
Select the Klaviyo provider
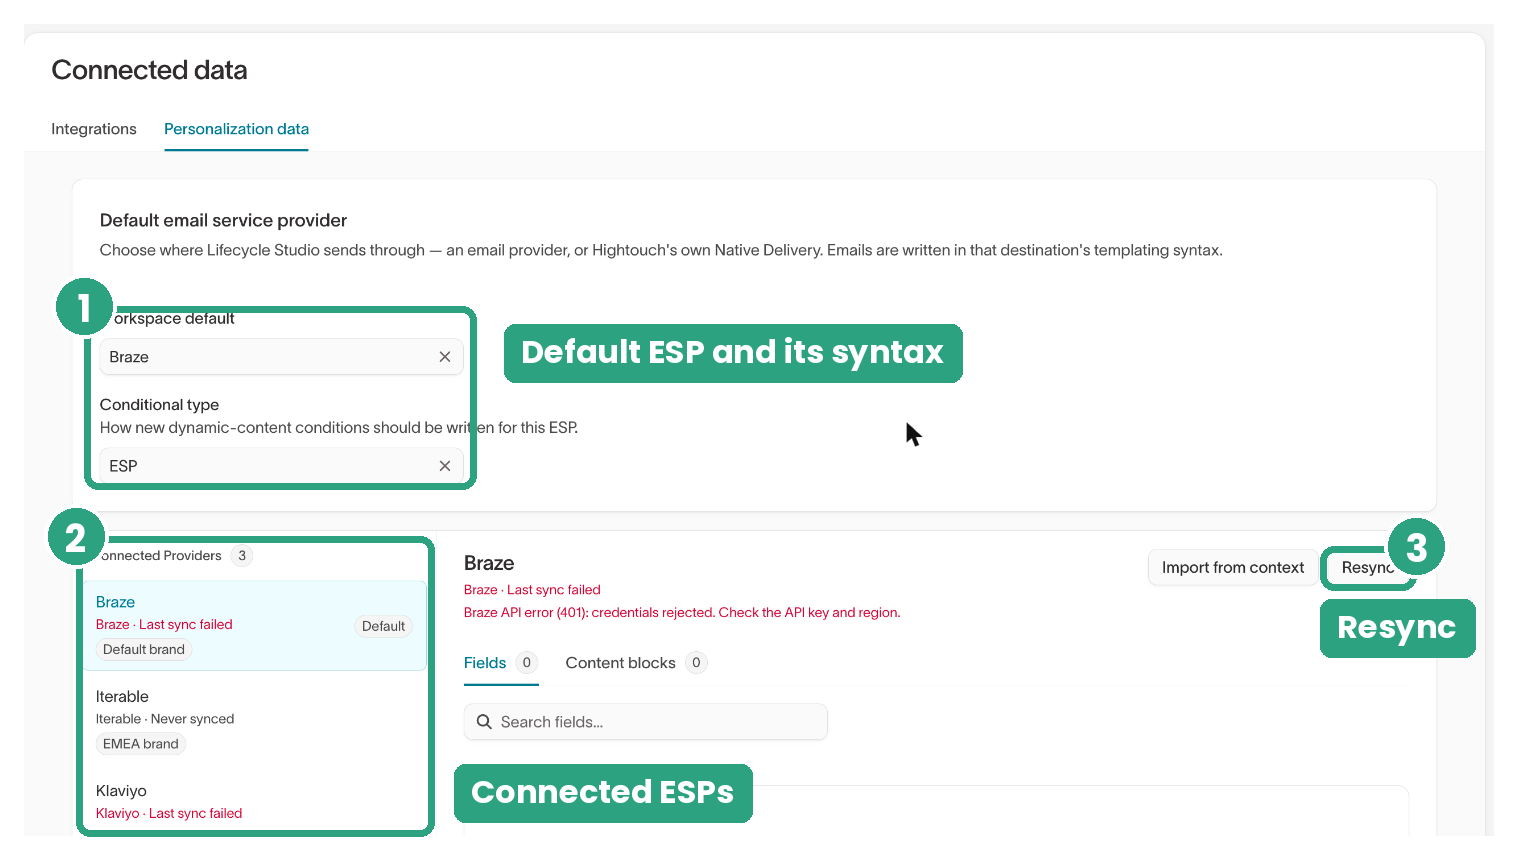click(255, 802)
